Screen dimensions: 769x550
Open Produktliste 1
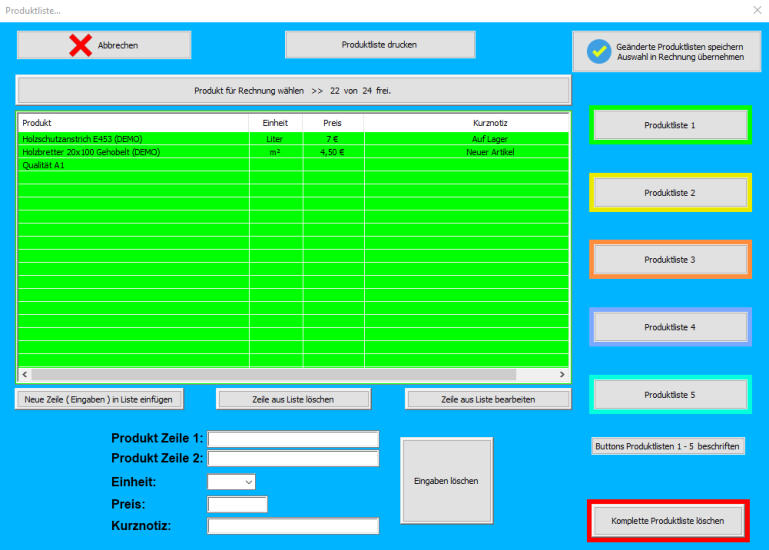tap(669, 125)
